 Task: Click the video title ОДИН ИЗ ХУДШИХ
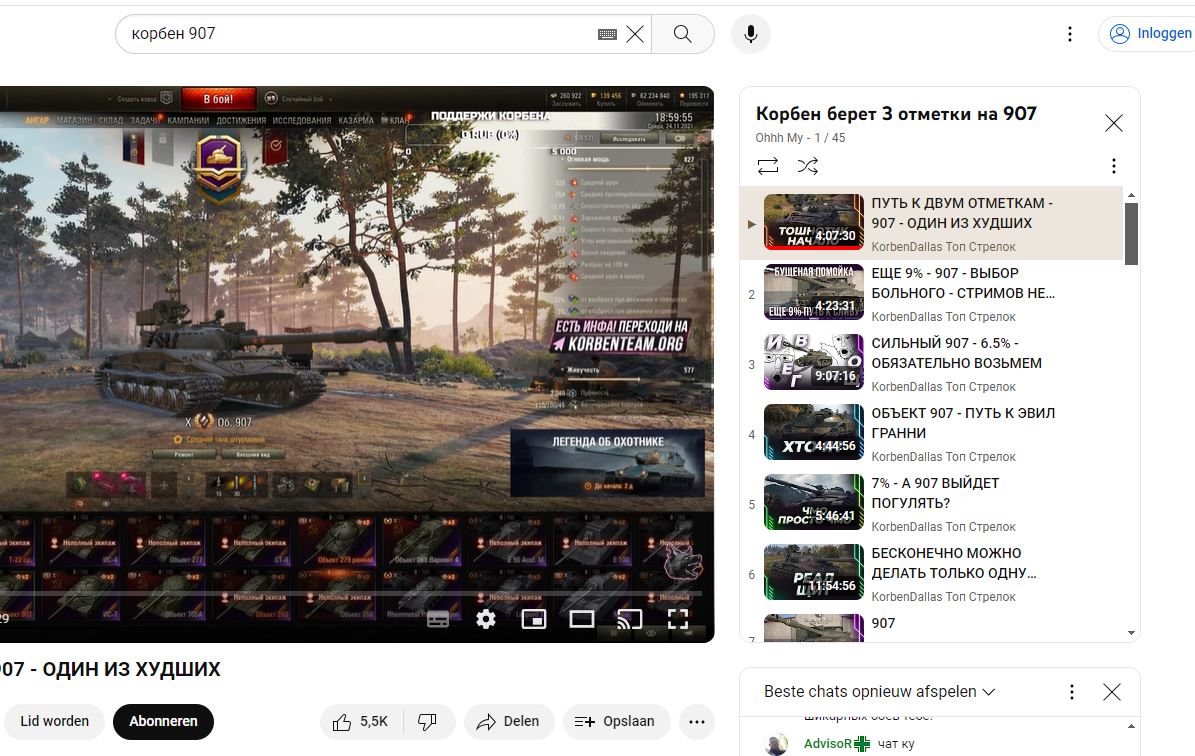click(111, 669)
